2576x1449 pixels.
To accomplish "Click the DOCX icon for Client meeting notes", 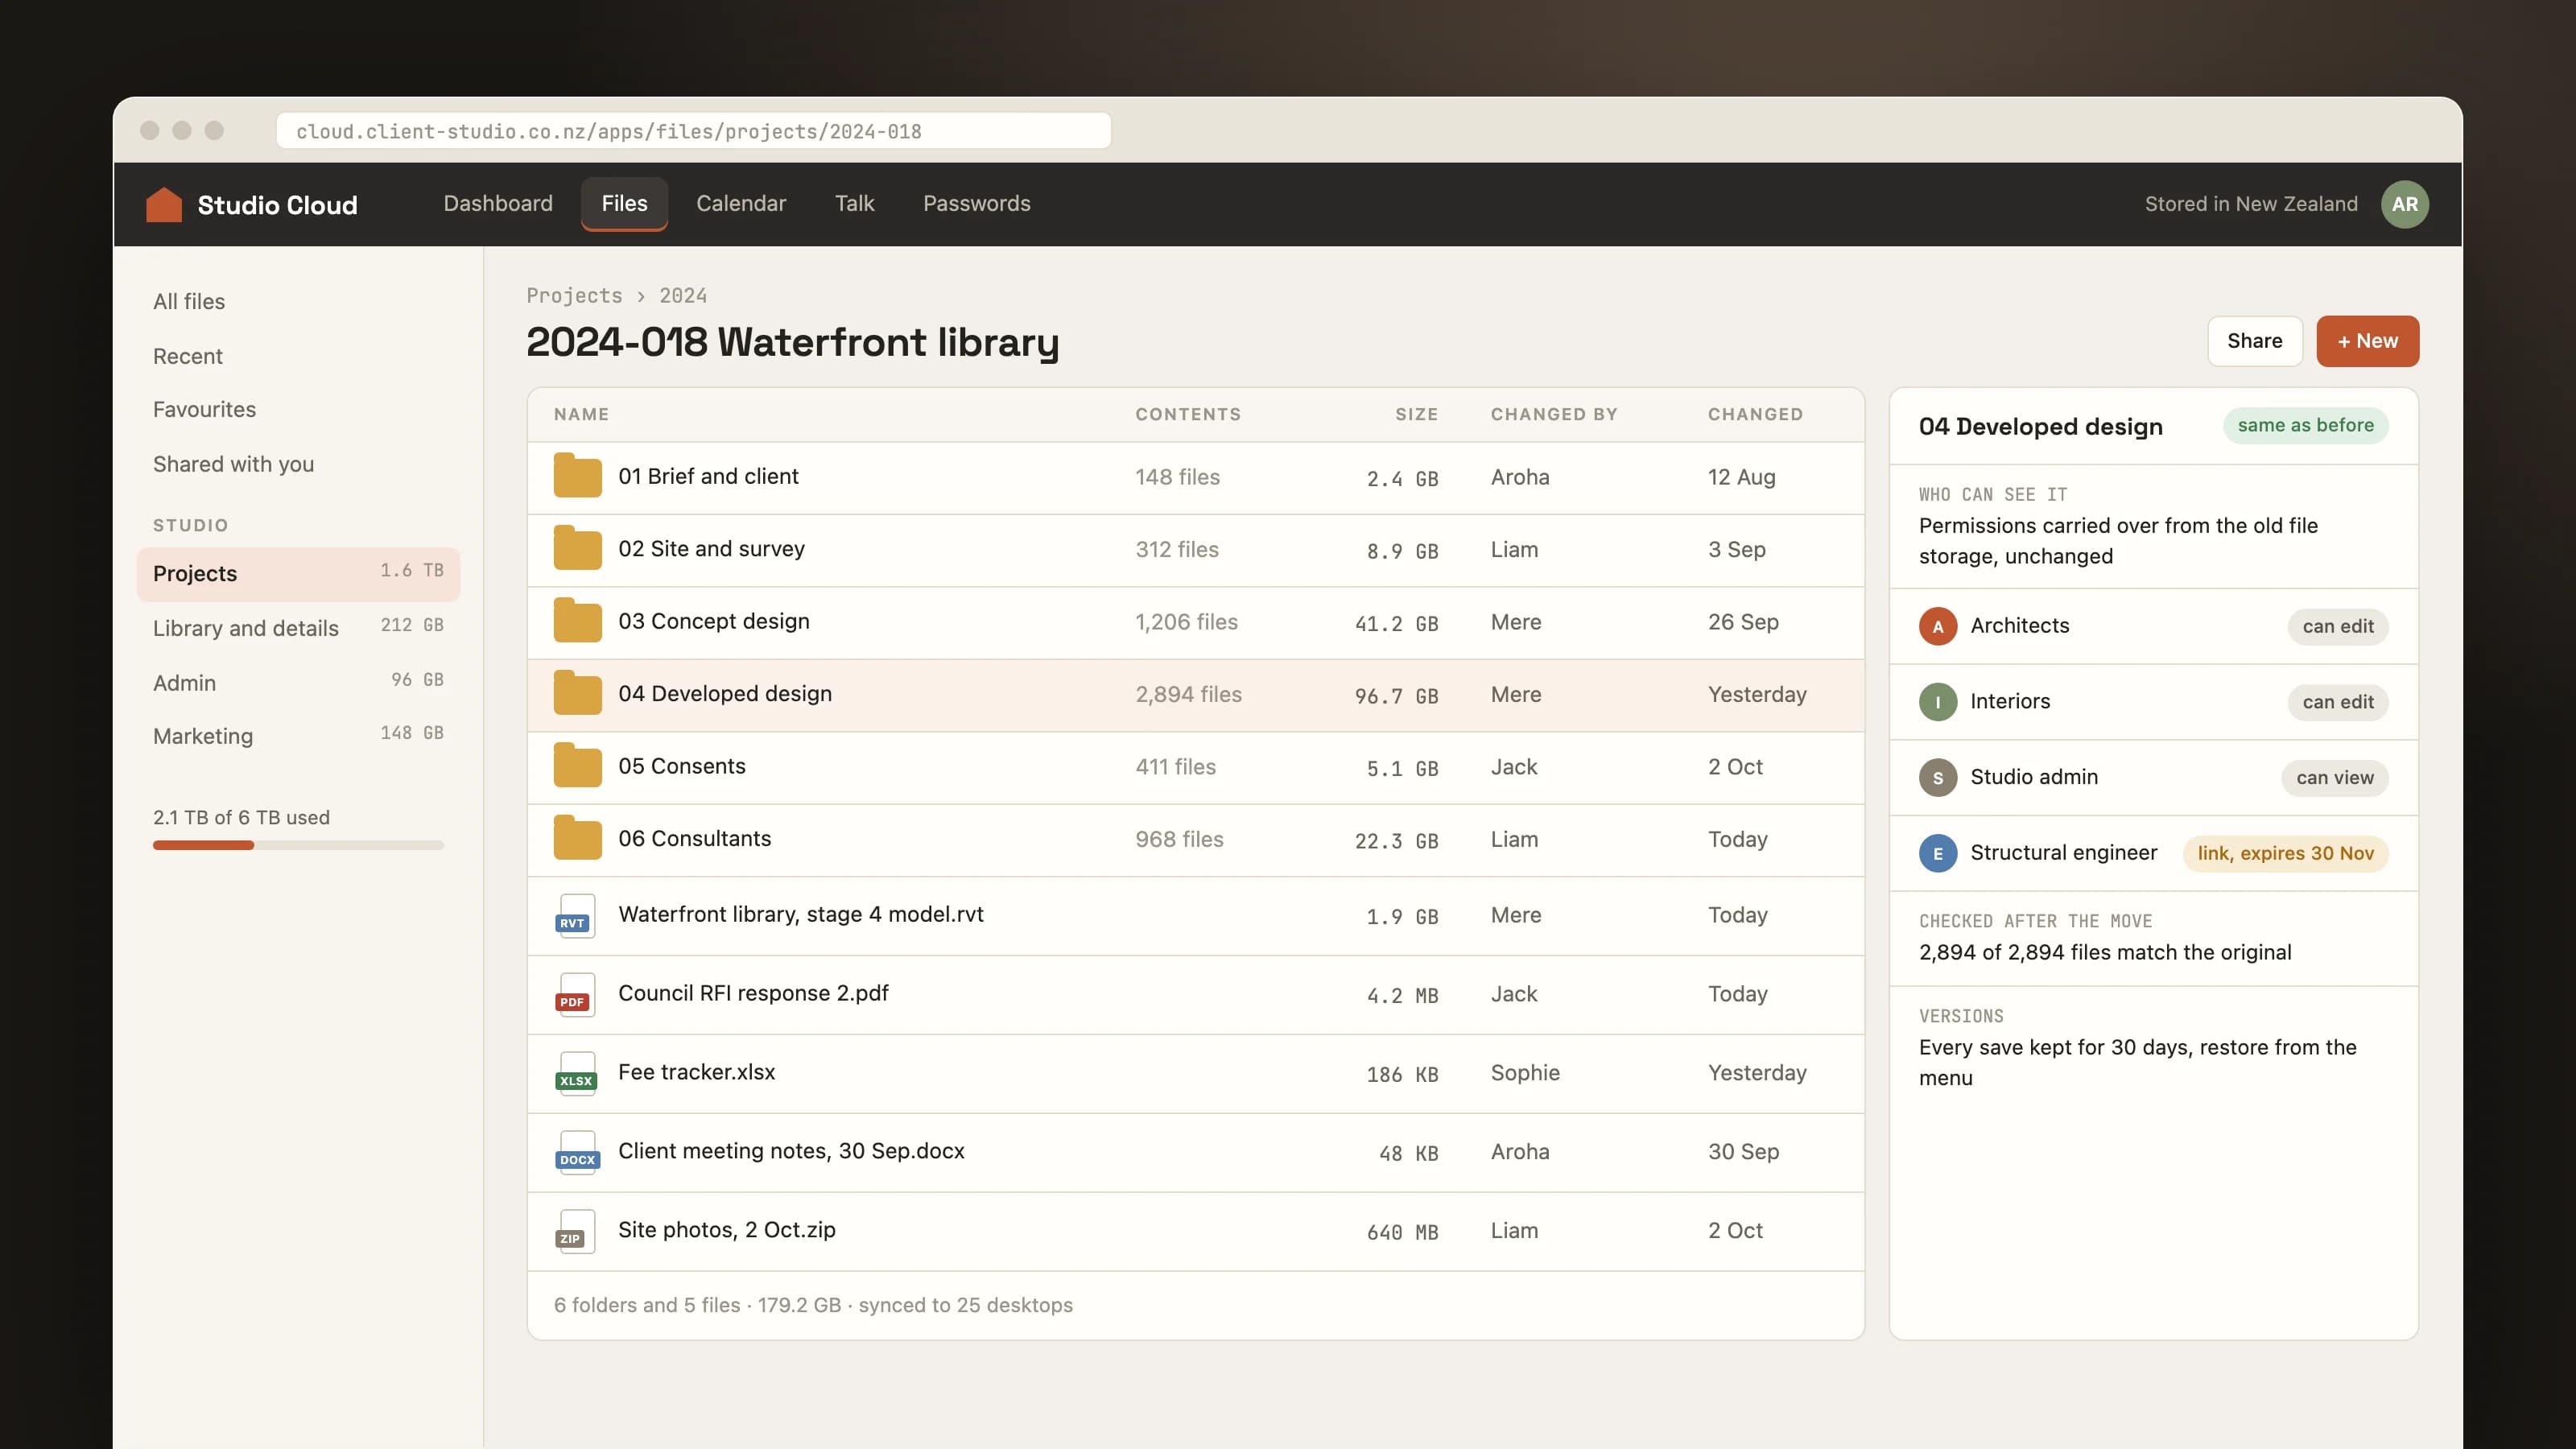I will click(577, 1153).
